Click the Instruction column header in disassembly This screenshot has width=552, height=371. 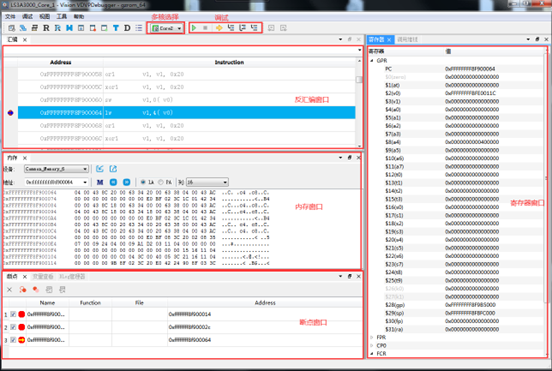click(x=229, y=62)
